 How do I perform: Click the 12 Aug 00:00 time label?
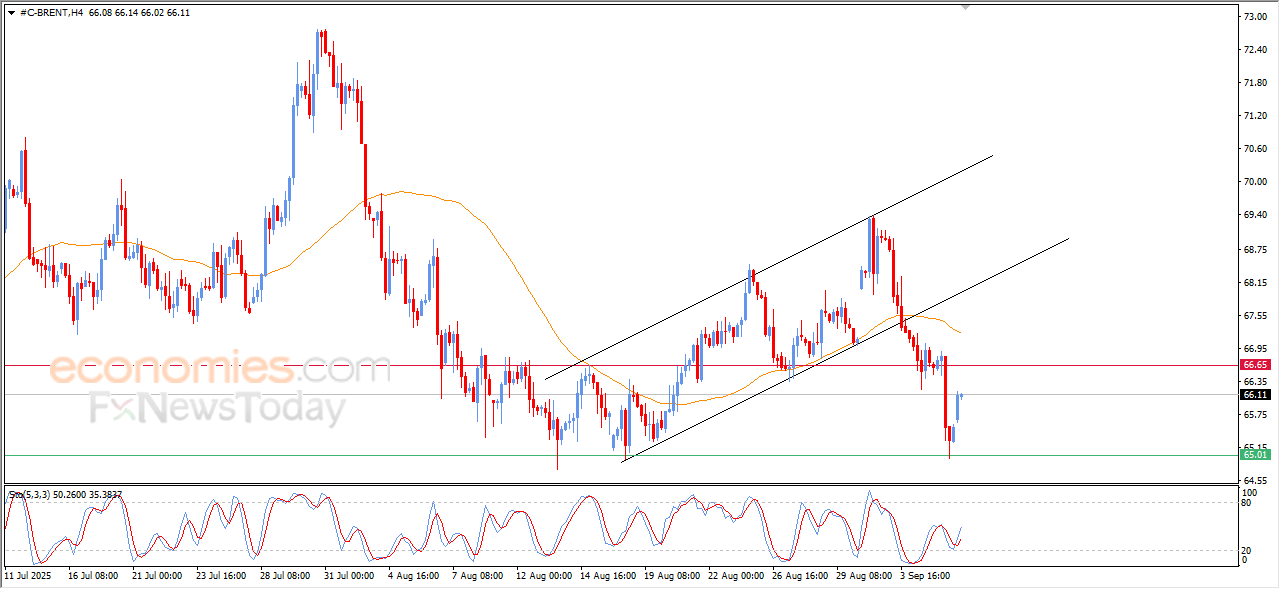coord(543,576)
